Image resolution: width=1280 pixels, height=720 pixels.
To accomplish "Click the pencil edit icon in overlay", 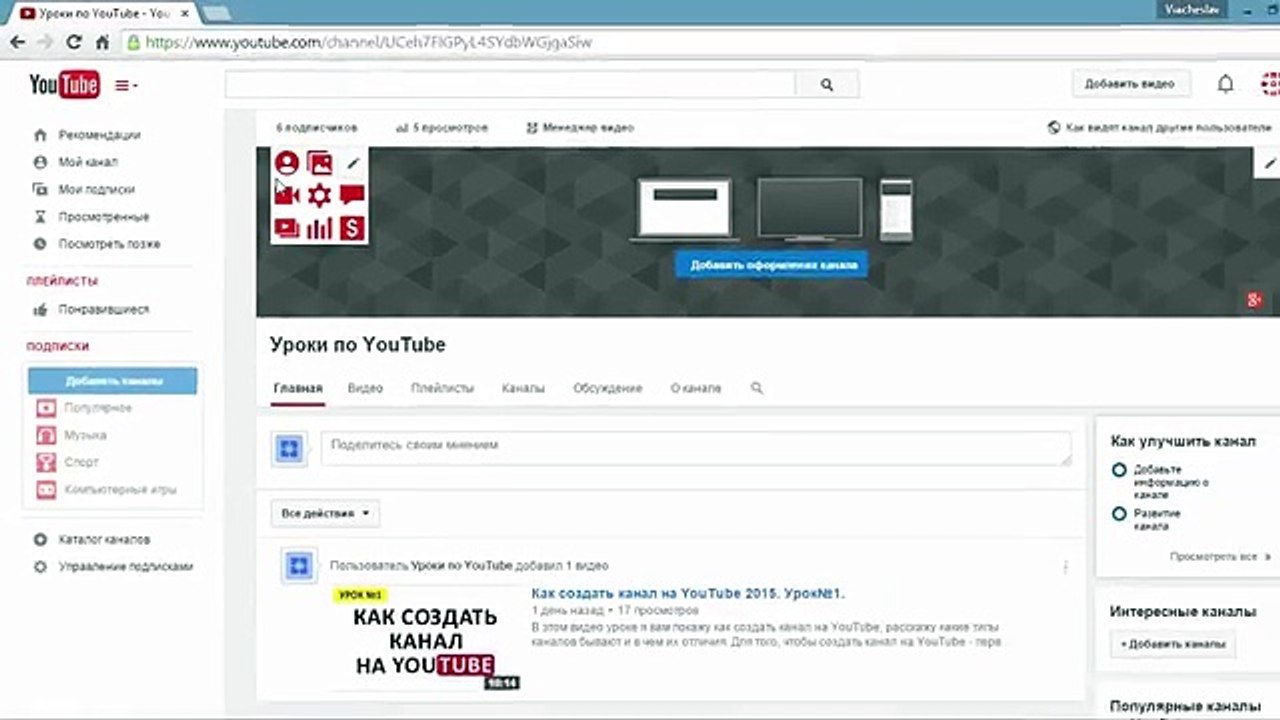I will point(352,163).
